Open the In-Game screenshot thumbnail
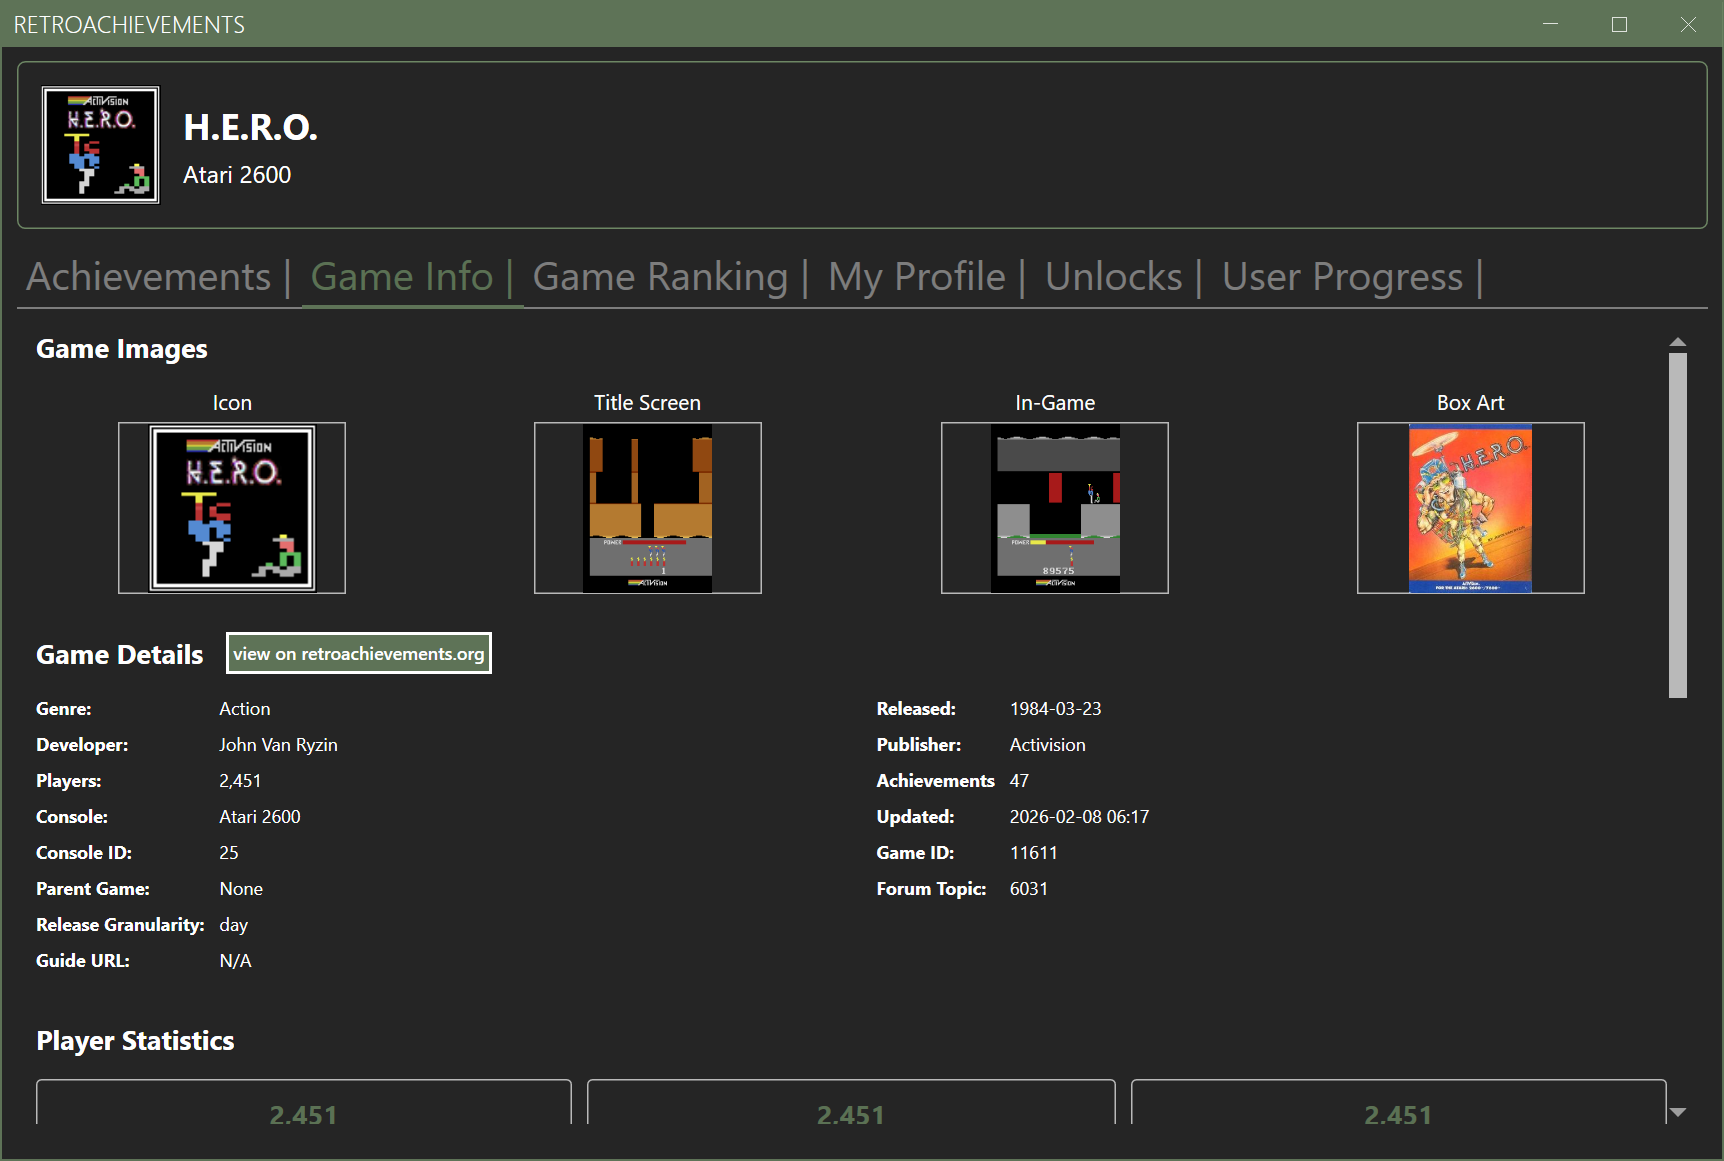 coord(1055,508)
